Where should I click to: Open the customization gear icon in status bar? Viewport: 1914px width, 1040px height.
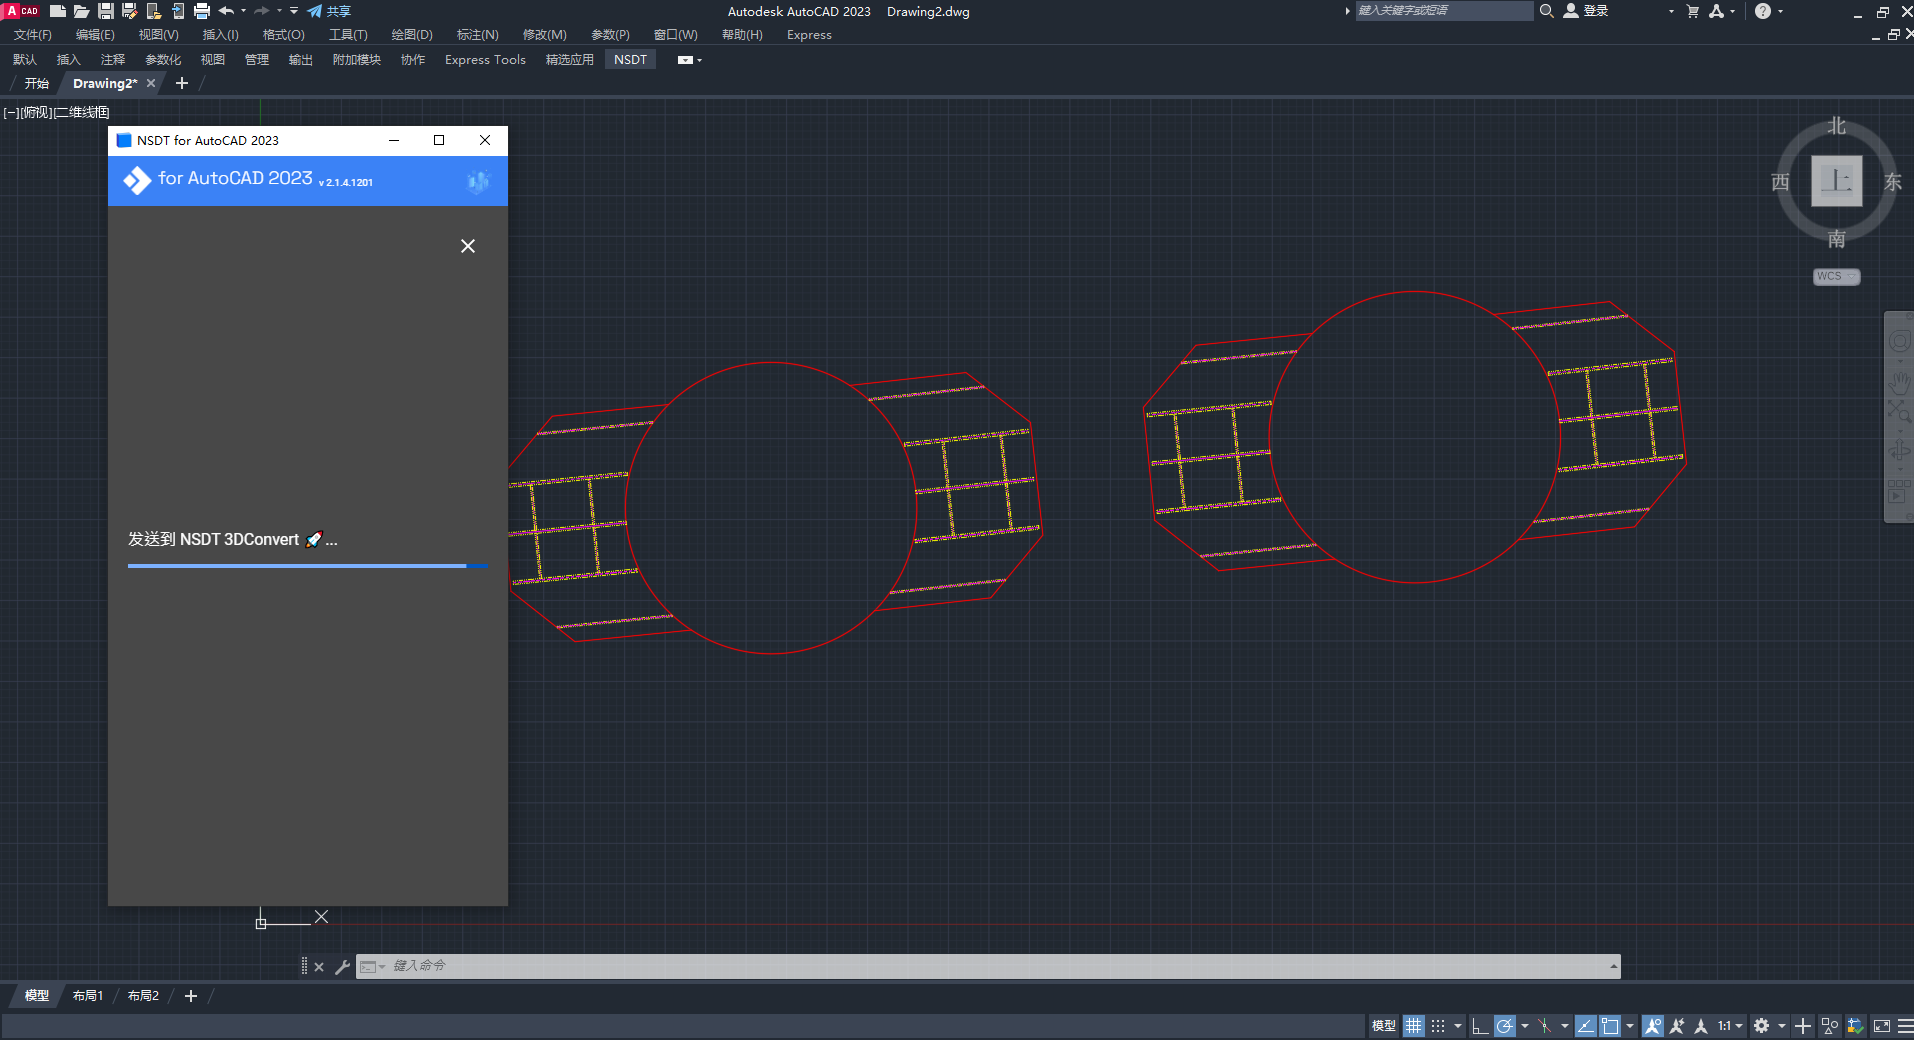coord(1762,1025)
